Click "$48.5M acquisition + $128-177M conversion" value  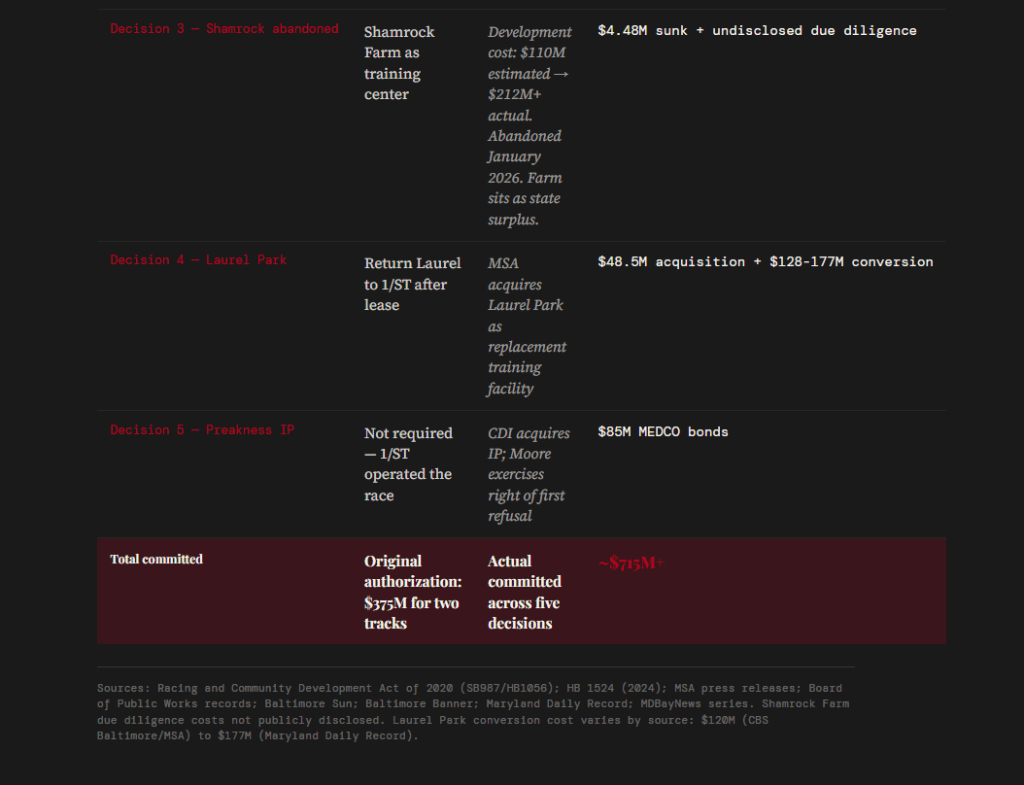765,262
